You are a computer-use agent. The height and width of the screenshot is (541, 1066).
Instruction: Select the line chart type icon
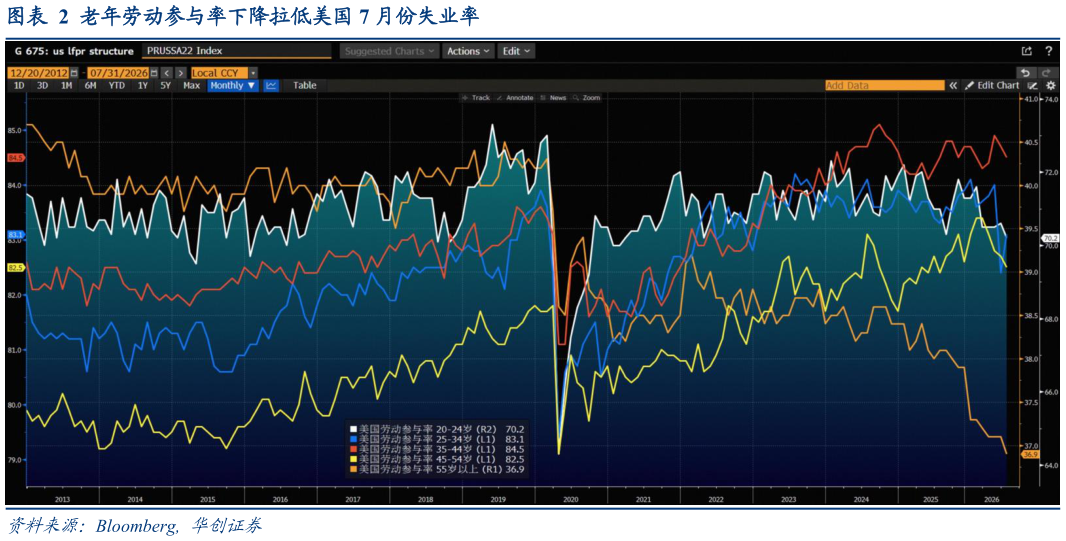pyautogui.click(x=271, y=86)
